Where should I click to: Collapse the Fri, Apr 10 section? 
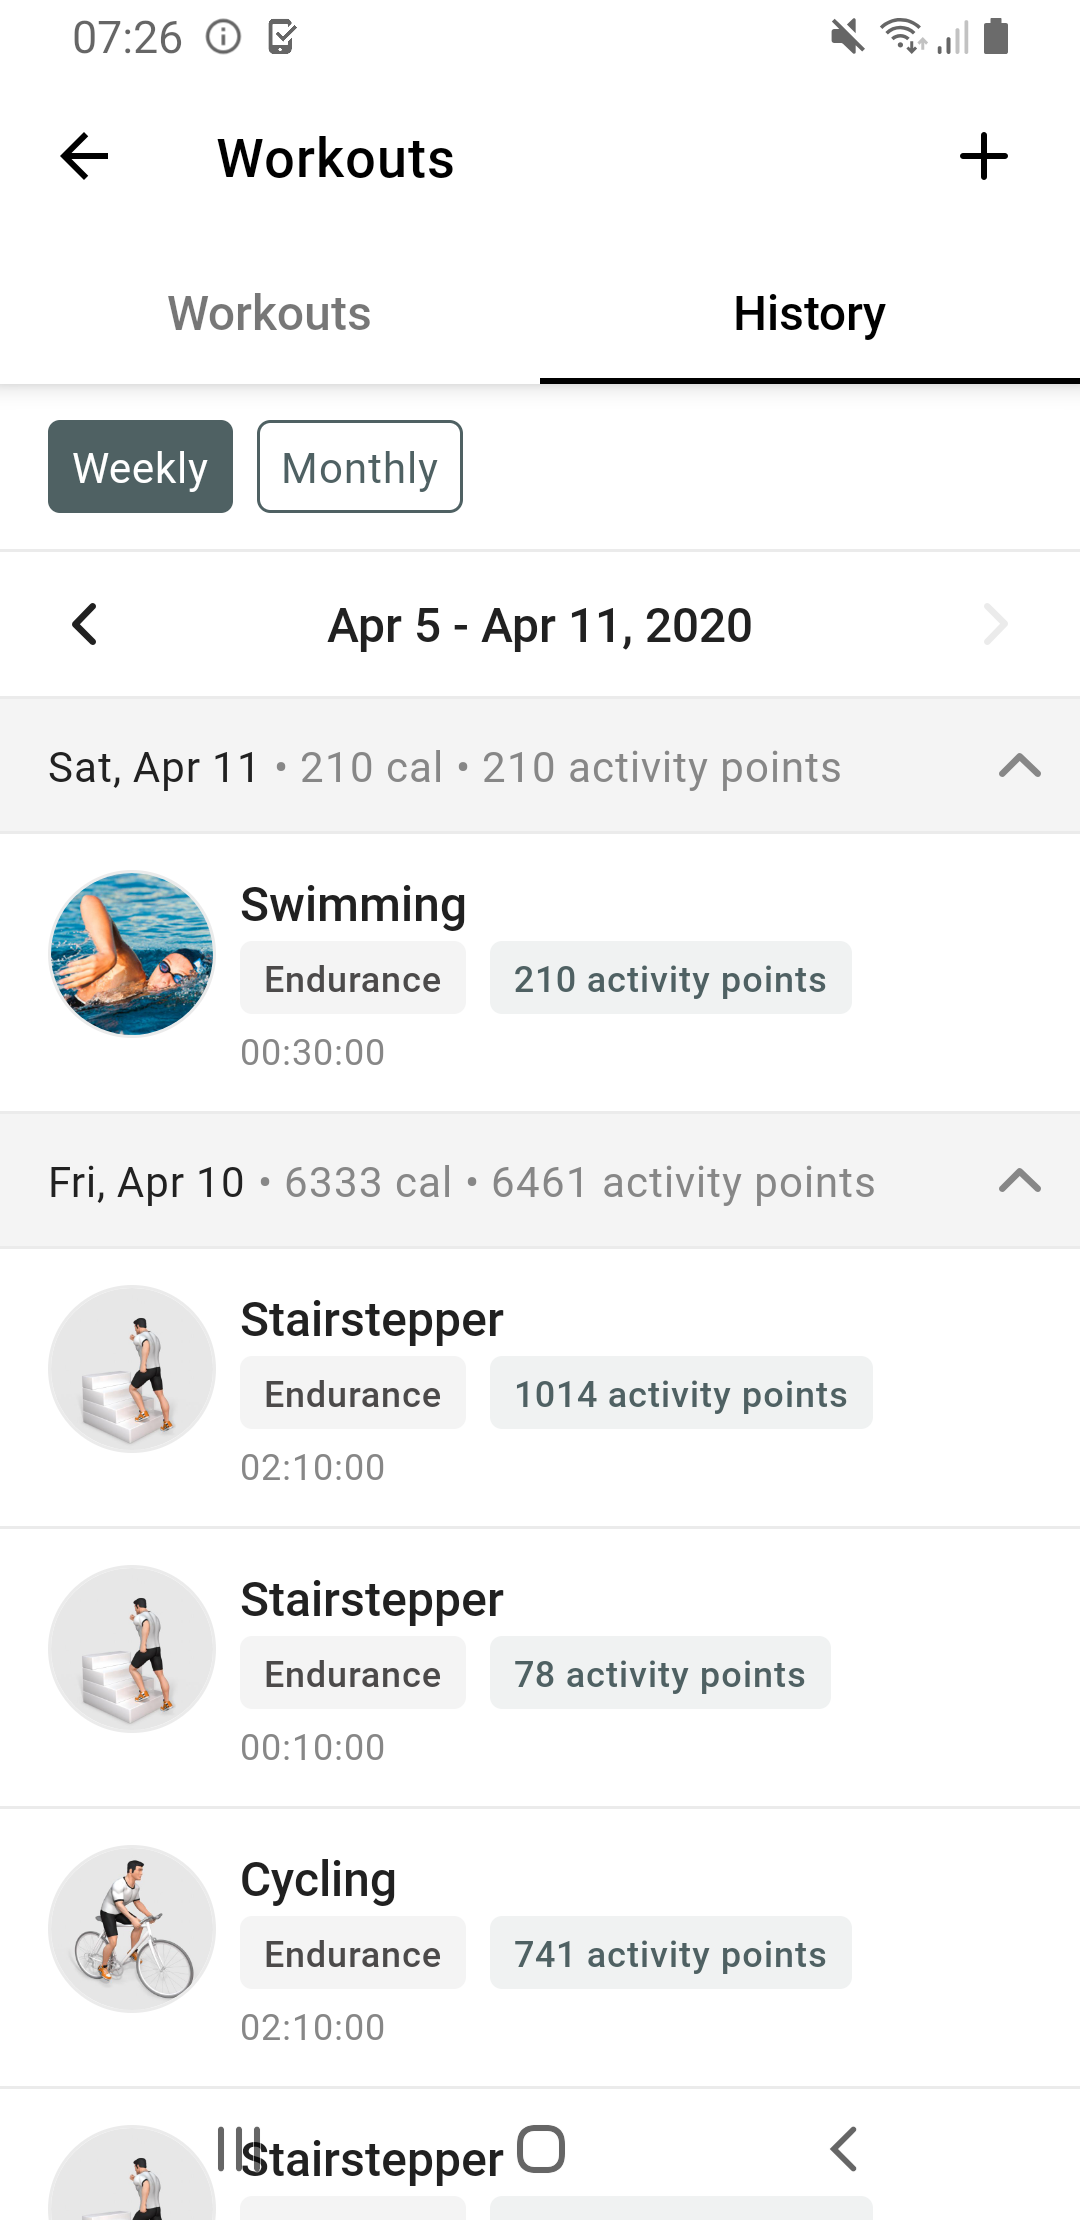[x=1020, y=1182]
